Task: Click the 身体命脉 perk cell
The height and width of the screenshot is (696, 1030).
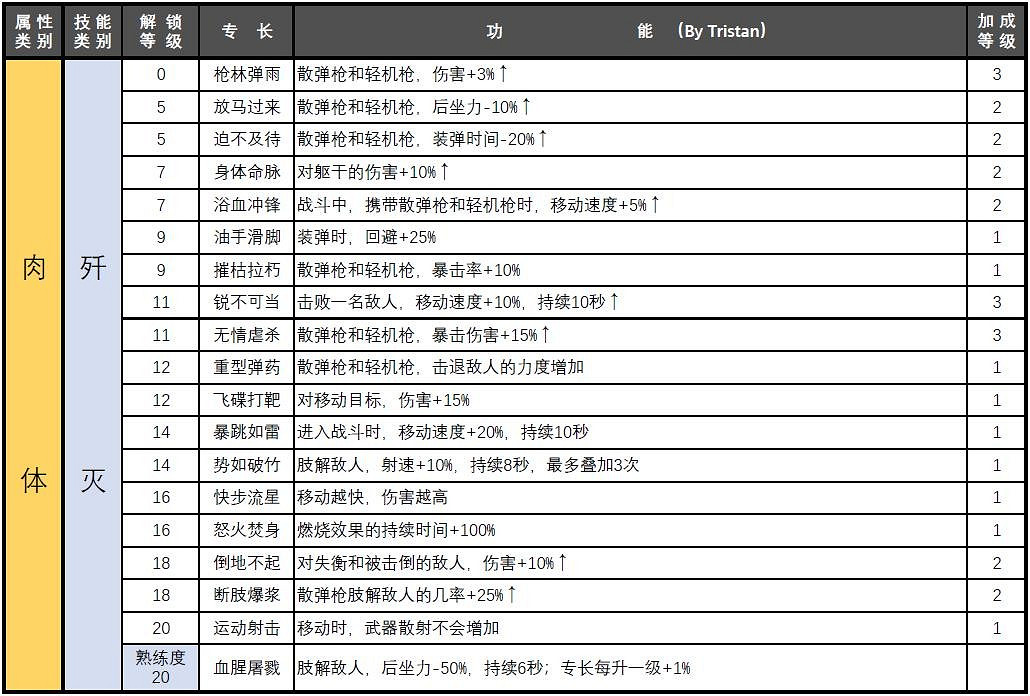Action: point(245,172)
